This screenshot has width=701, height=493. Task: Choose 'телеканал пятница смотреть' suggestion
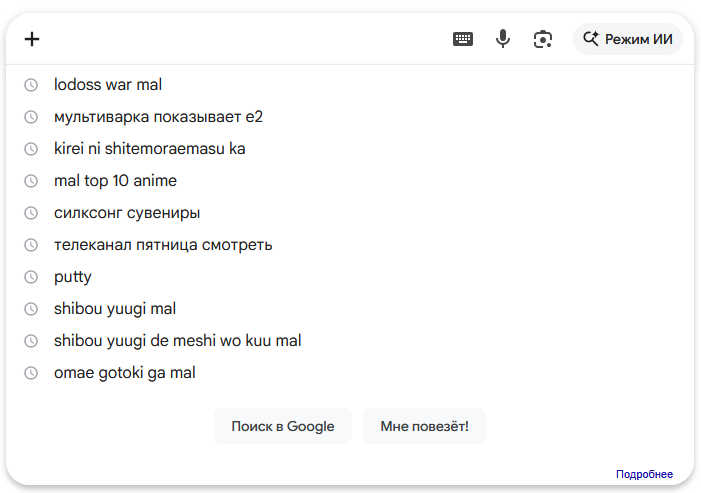pos(163,245)
